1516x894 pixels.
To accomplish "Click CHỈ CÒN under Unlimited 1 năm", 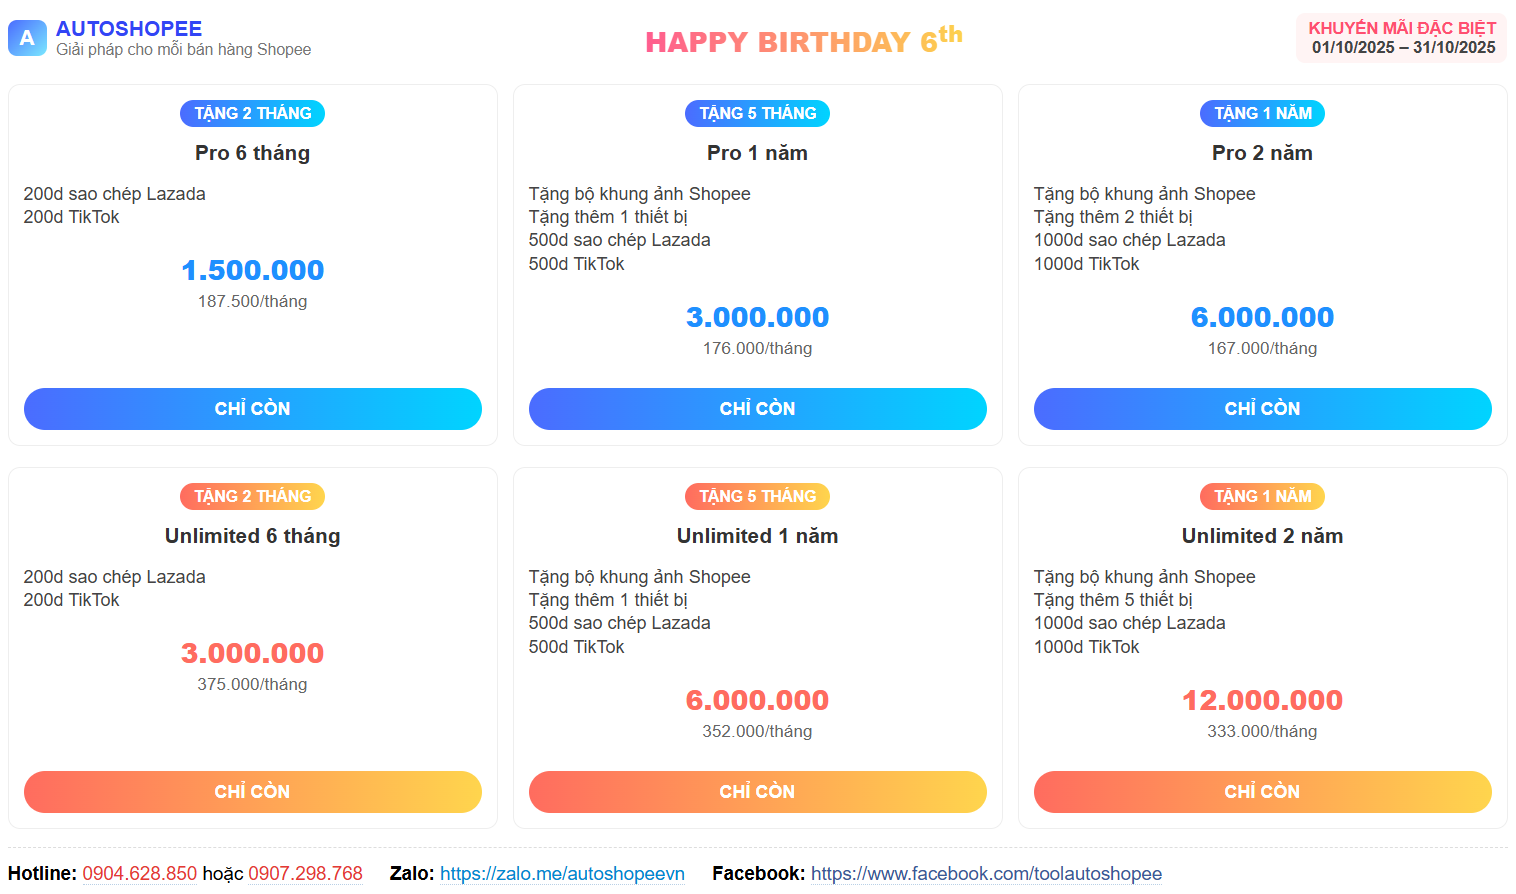I will click(x=757, y=792).
